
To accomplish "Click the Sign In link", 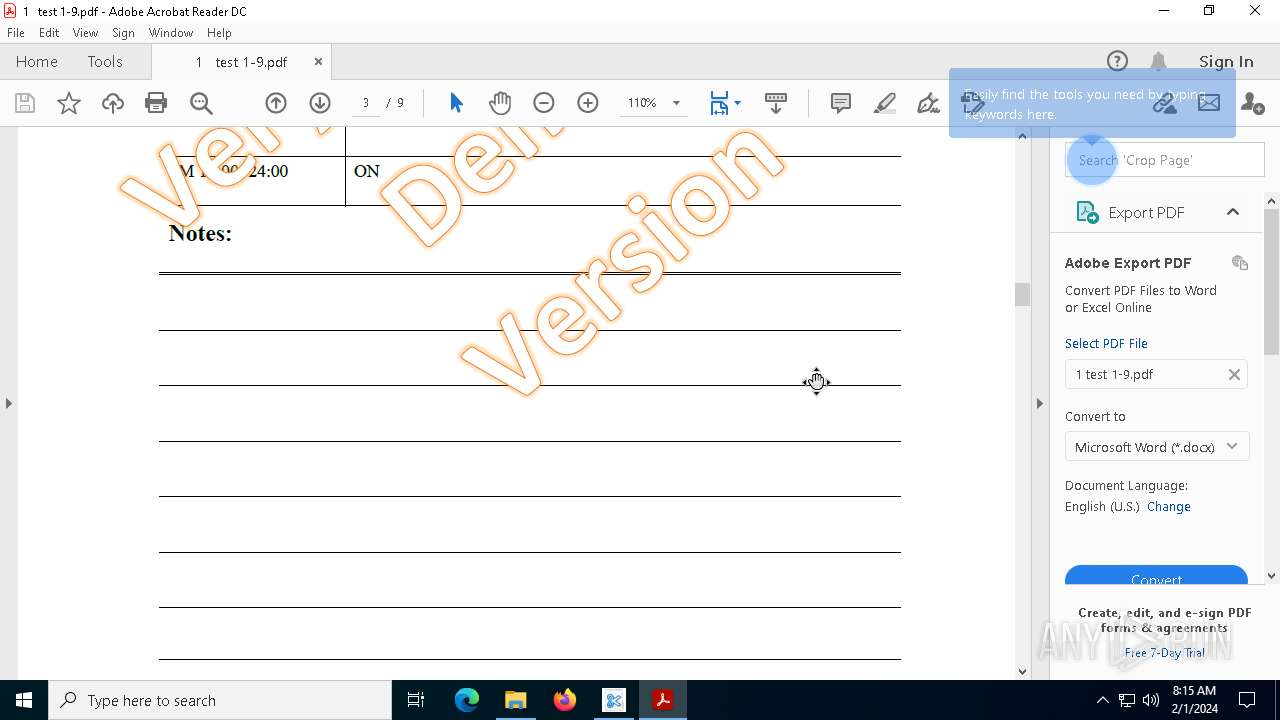I will tap(1226, 62).
